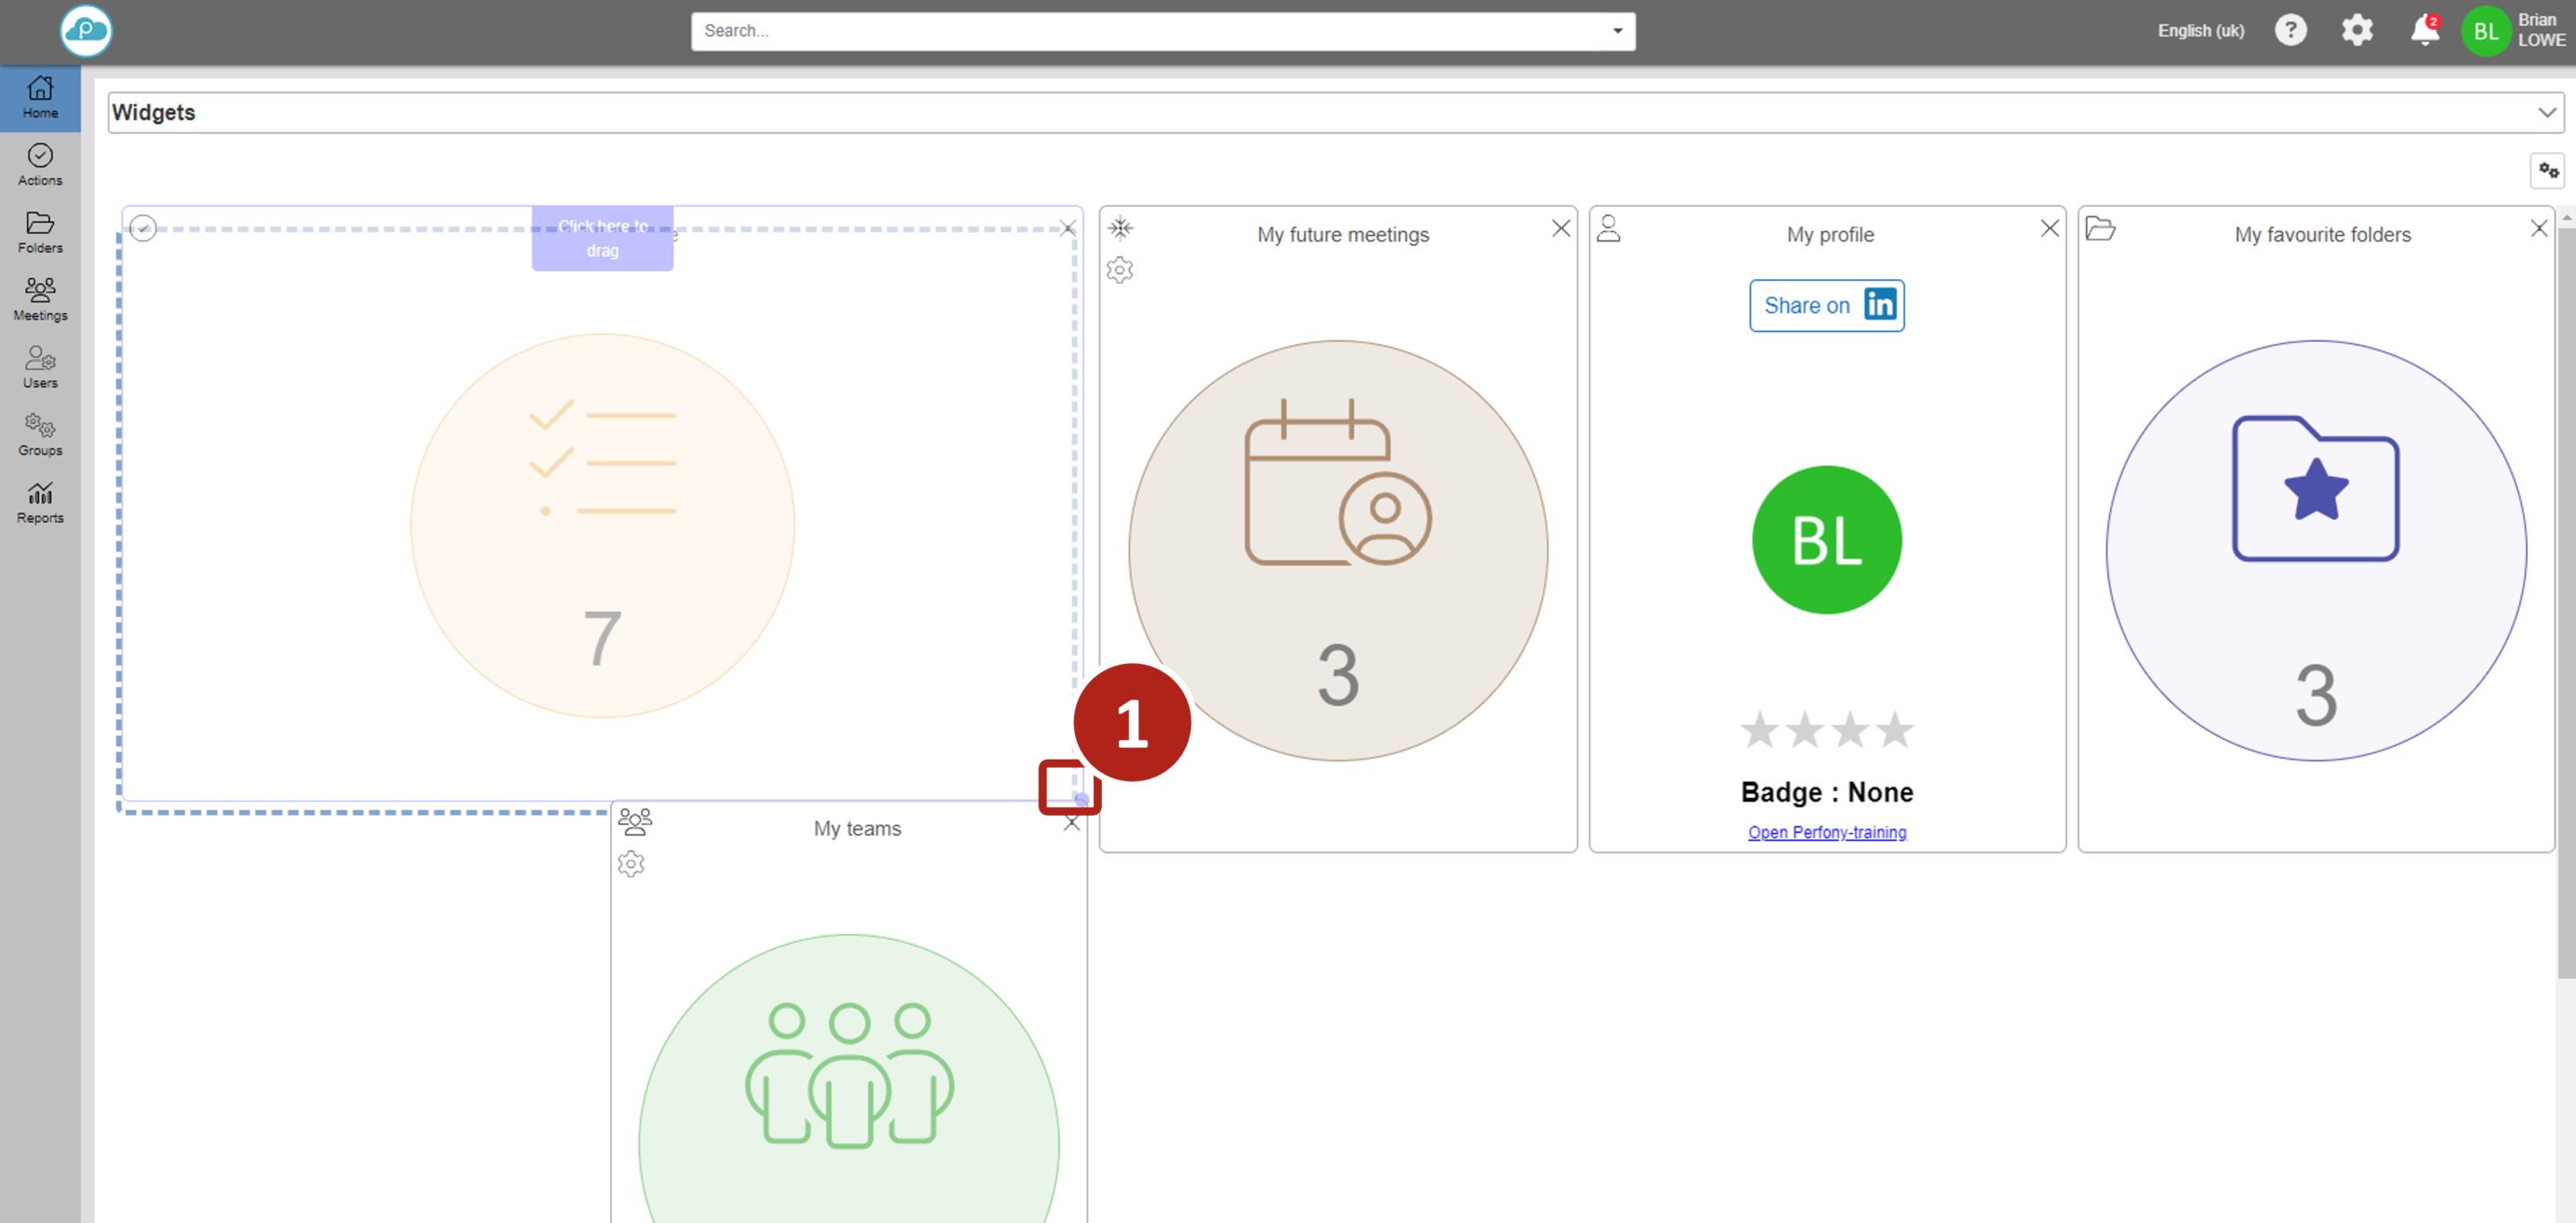The height and width of the screenshot is (1223, 2576).
Task: Open the notifications bell
Action: pyautogui.click(x=2423, y=31)
